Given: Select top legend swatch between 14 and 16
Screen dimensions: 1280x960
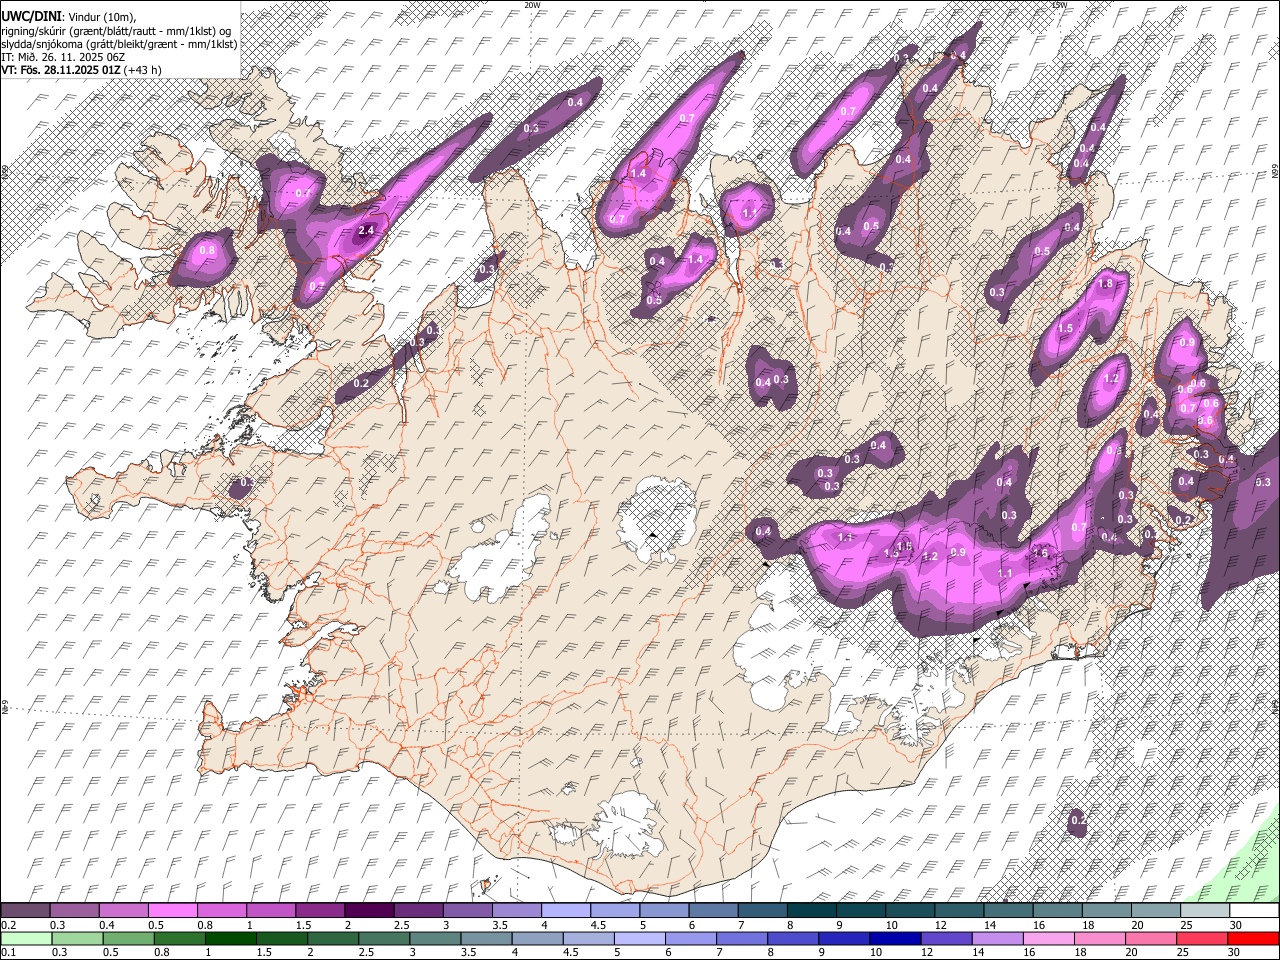Looking at the screenshot, I should 1009,911.
